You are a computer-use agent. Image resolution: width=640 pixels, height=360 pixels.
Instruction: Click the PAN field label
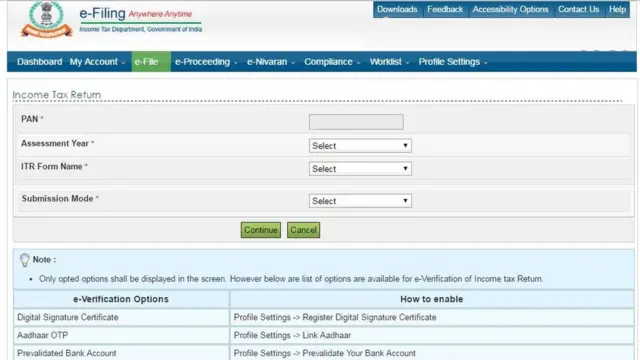29,119
